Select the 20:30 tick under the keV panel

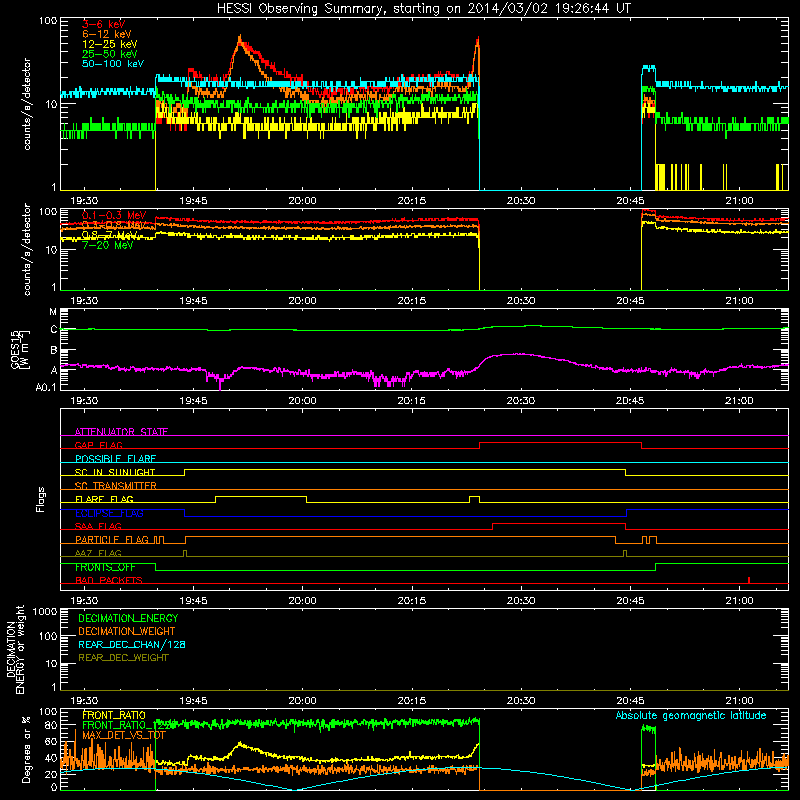coord(521,201)
